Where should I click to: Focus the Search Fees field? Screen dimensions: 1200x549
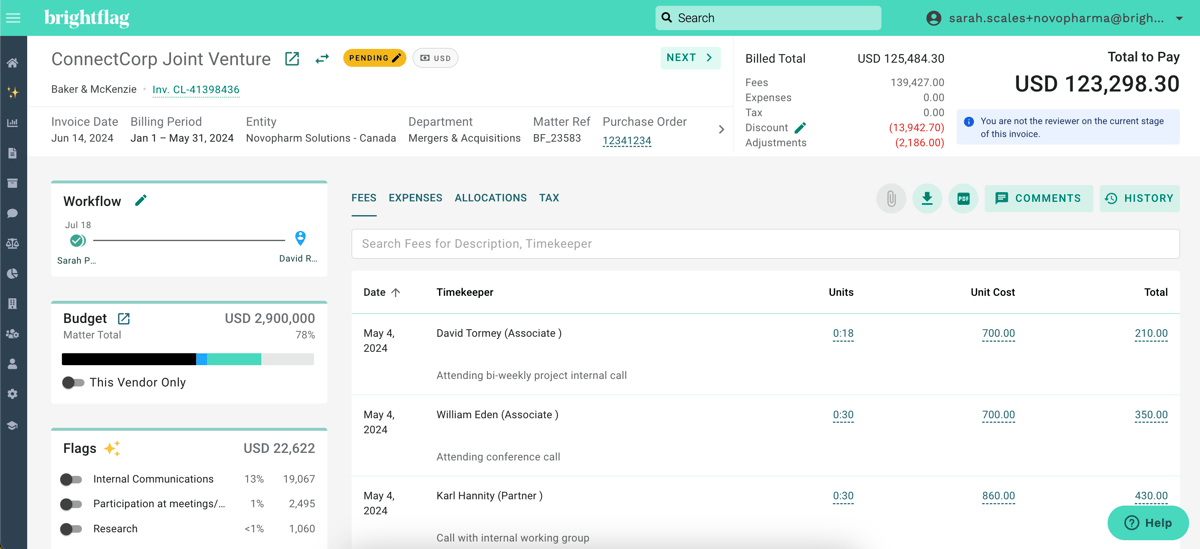(765, 244)
